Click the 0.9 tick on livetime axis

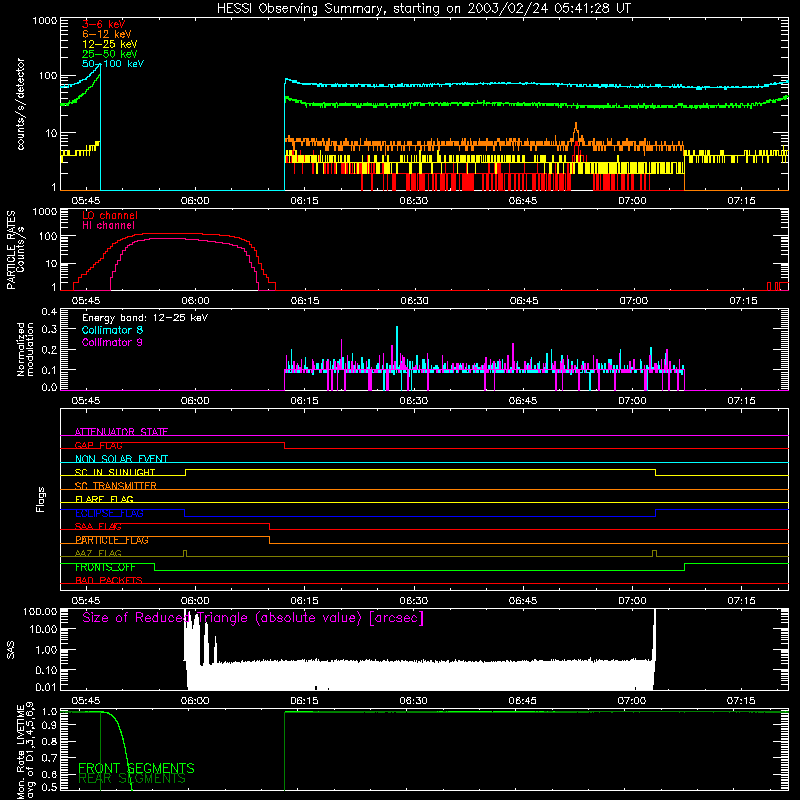pos(49,726)
